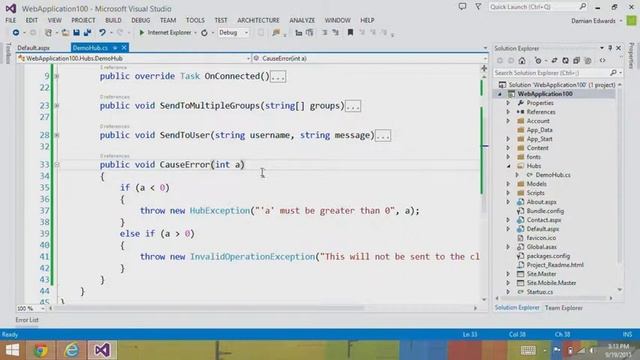Toggle auto-hide pin on Solution Explorer
The width and height of the screenshot is (640, 360).
pyautogui.click(x=610, y=48)
